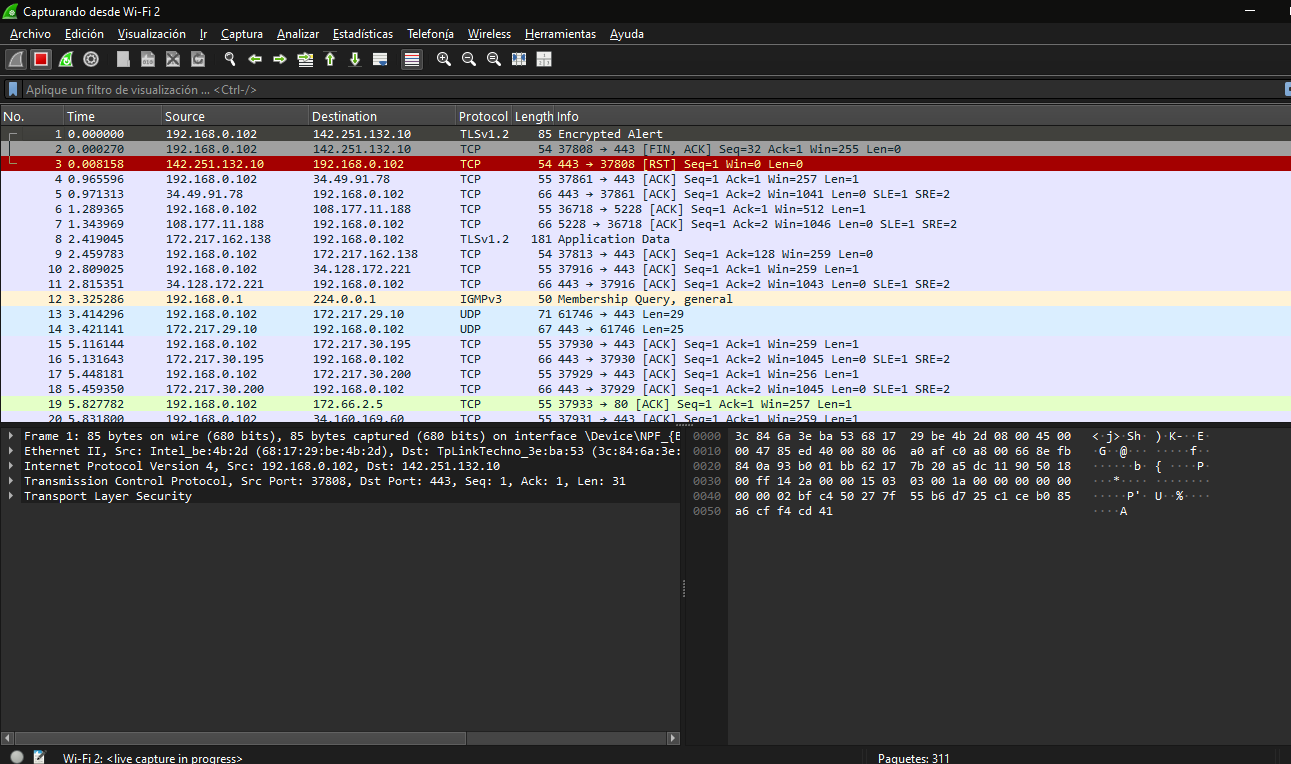The width and height of the screenshot is (1291, 764).
Task: Stop the running capture with red square
Action: pos(41,59)
